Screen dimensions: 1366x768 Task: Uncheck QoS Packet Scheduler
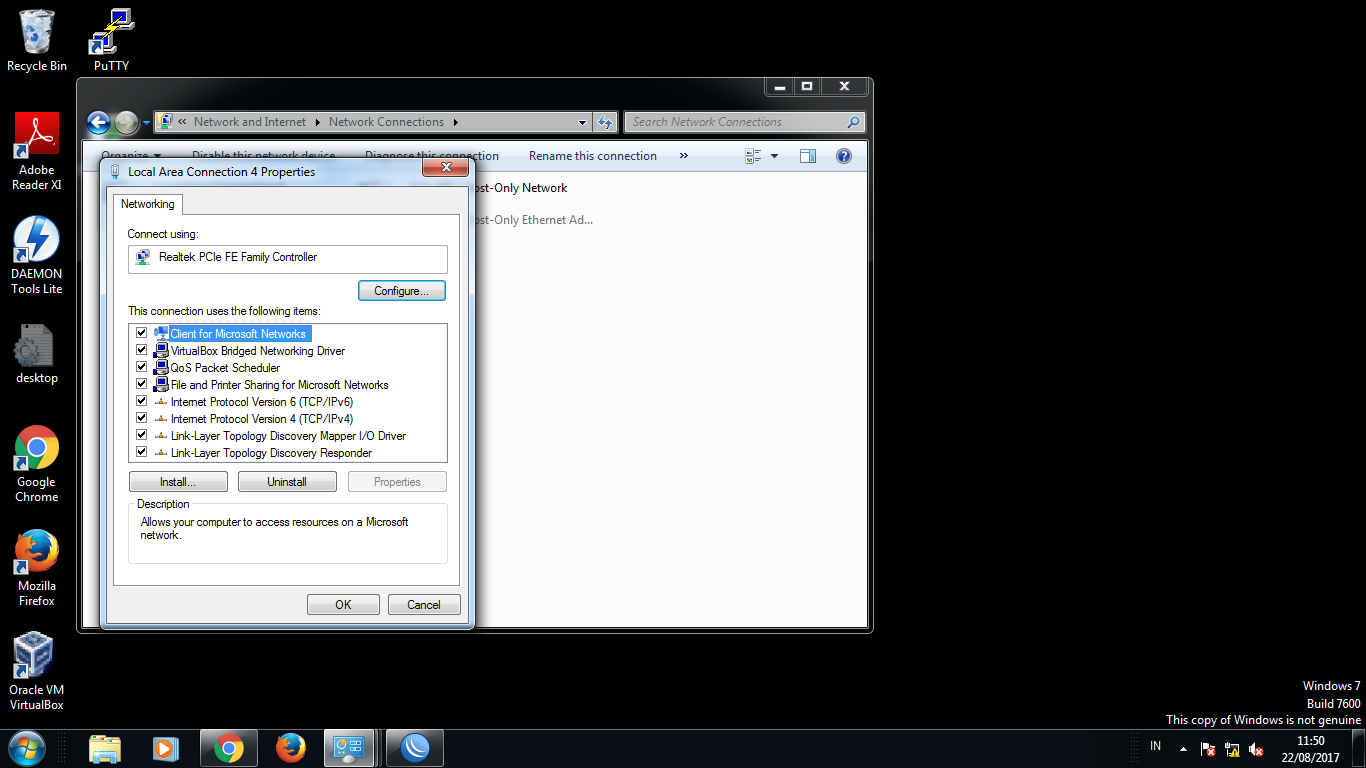point(141,366)
